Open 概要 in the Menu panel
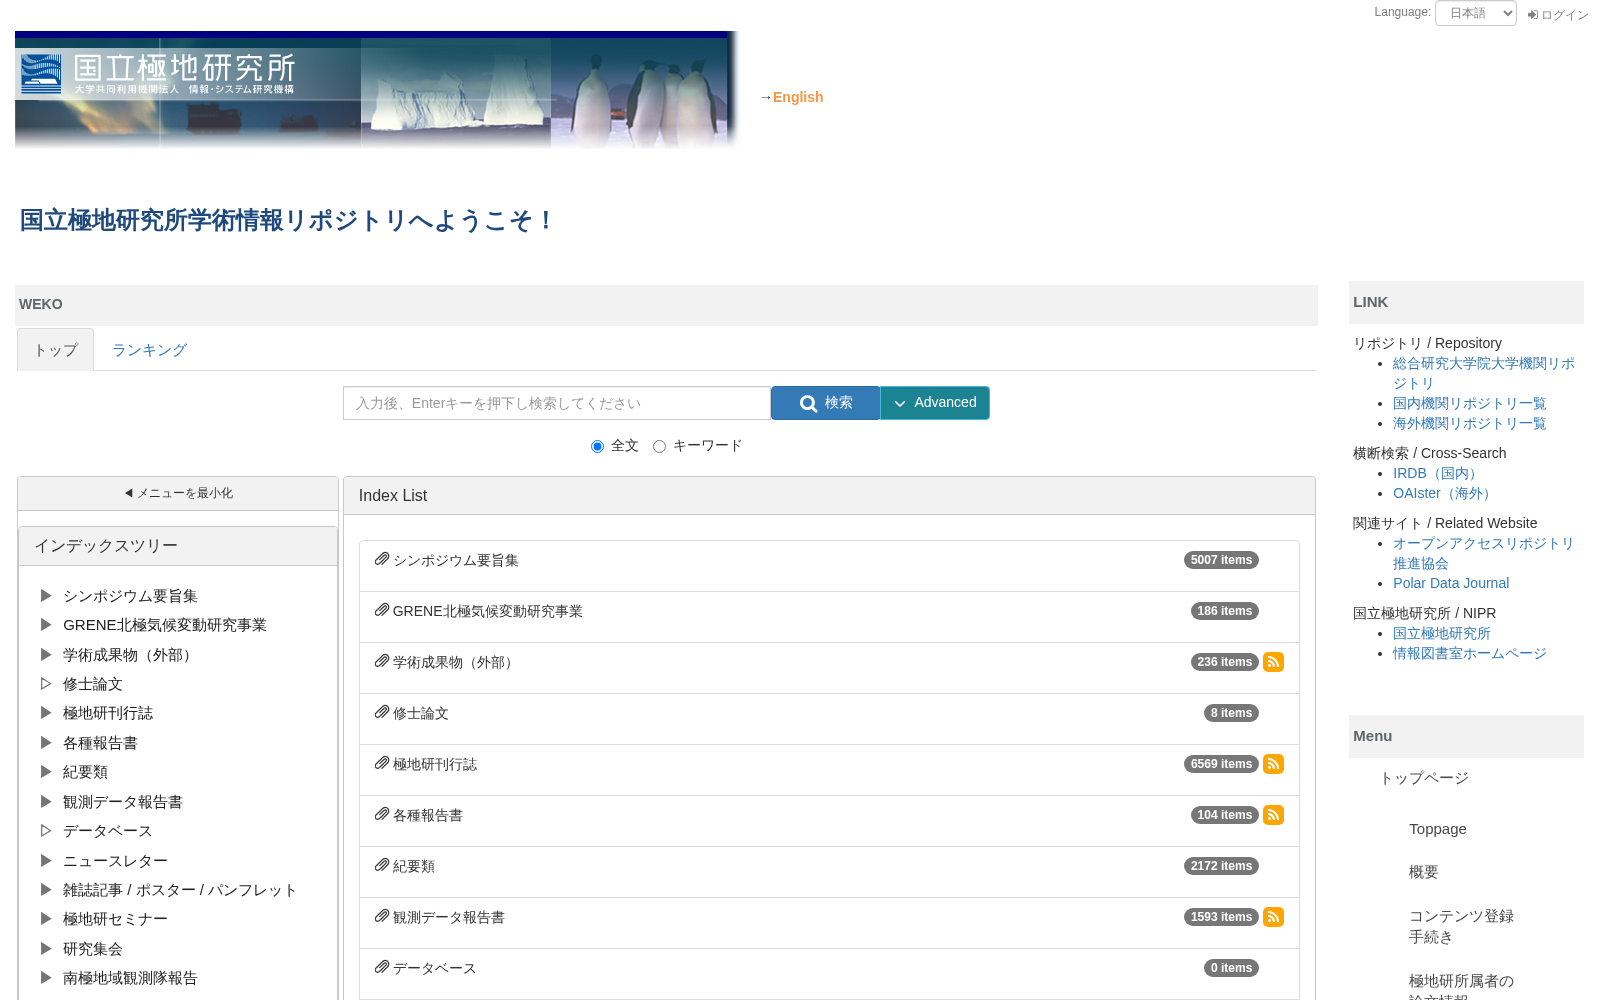The height and width of the screenshot is (1000, 1600). [1424, 872]
